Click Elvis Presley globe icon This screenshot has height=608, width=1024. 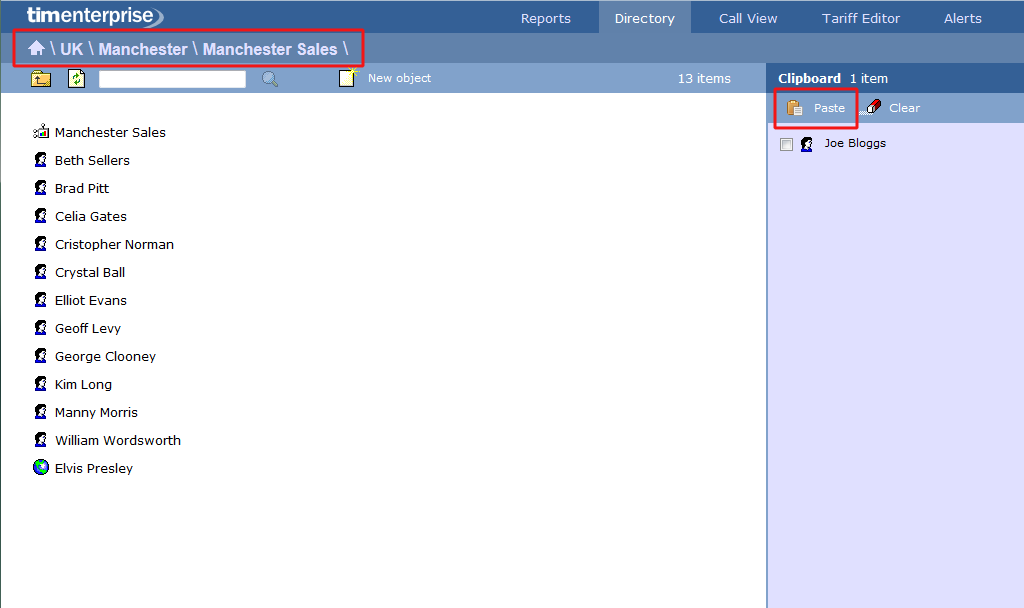(41, 467)
